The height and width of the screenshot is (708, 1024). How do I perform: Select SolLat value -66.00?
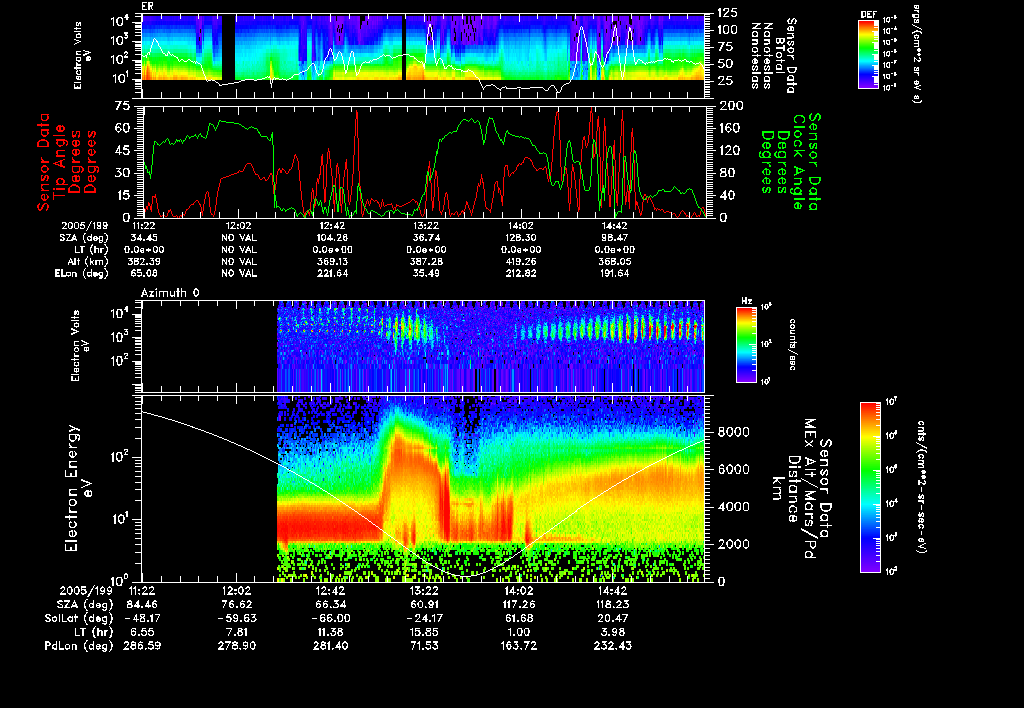pos(330,619)
